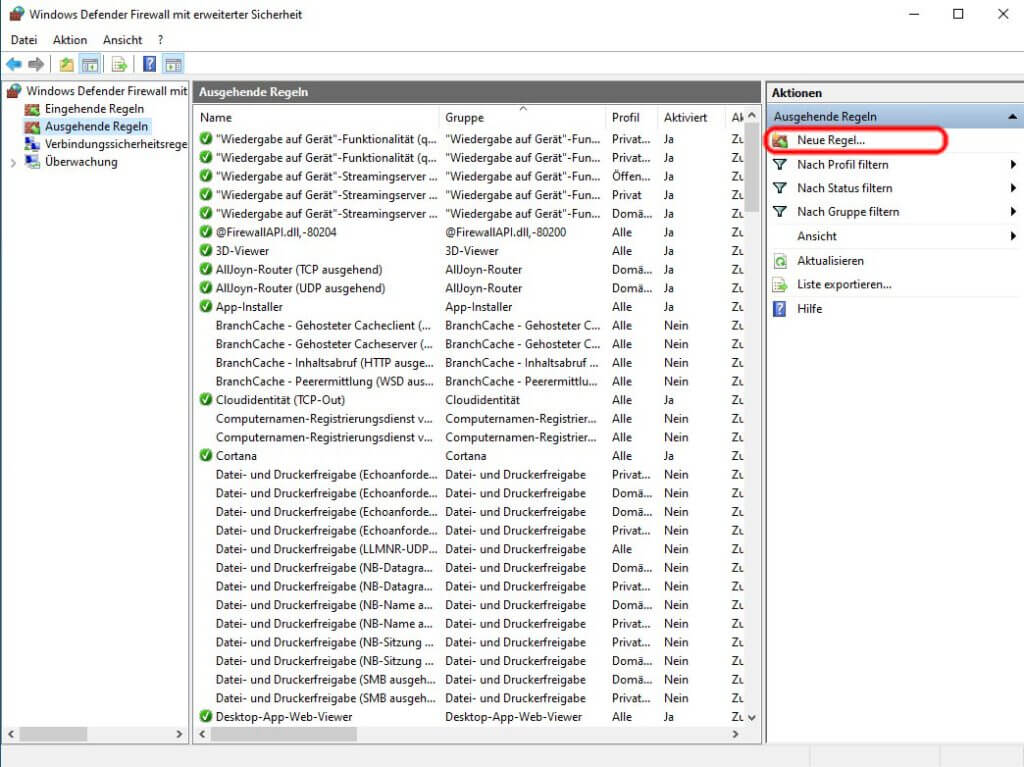Click the tree pane scroll-left arrow

click(x=10, y=734)
